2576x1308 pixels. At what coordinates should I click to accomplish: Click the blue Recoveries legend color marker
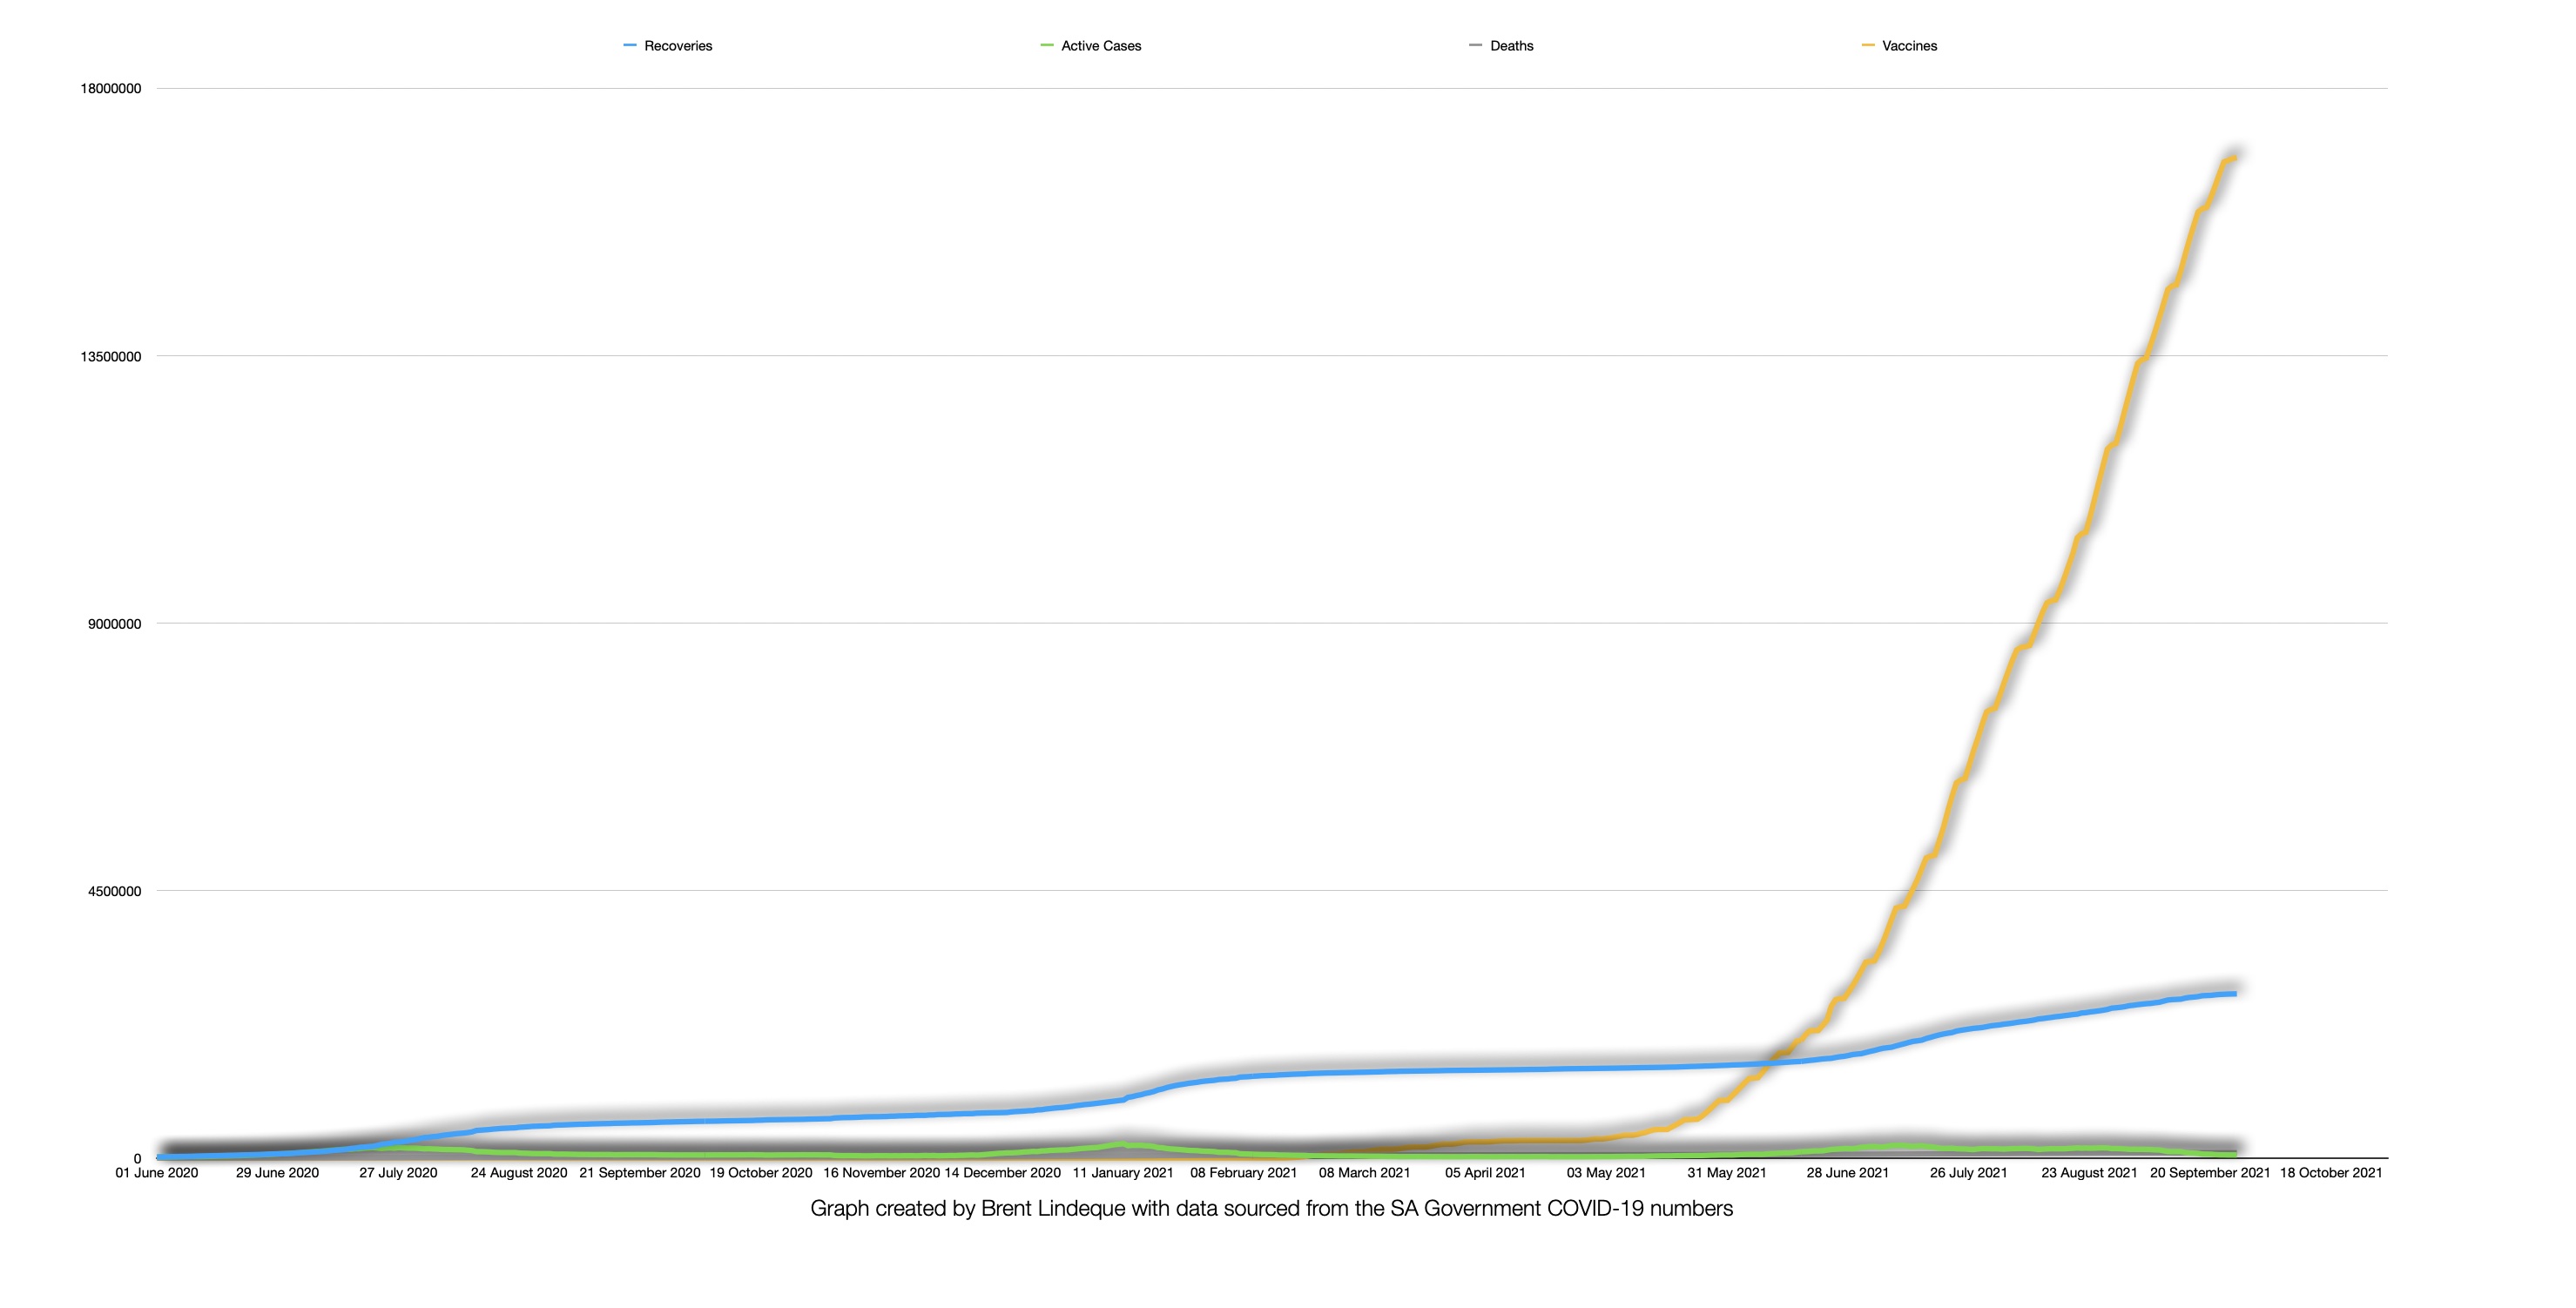coord(630,46)
